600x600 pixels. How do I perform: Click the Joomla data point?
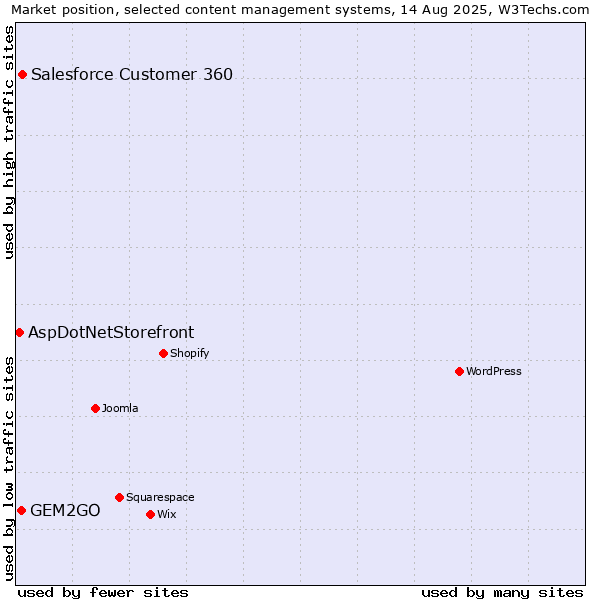coord(95,408)
